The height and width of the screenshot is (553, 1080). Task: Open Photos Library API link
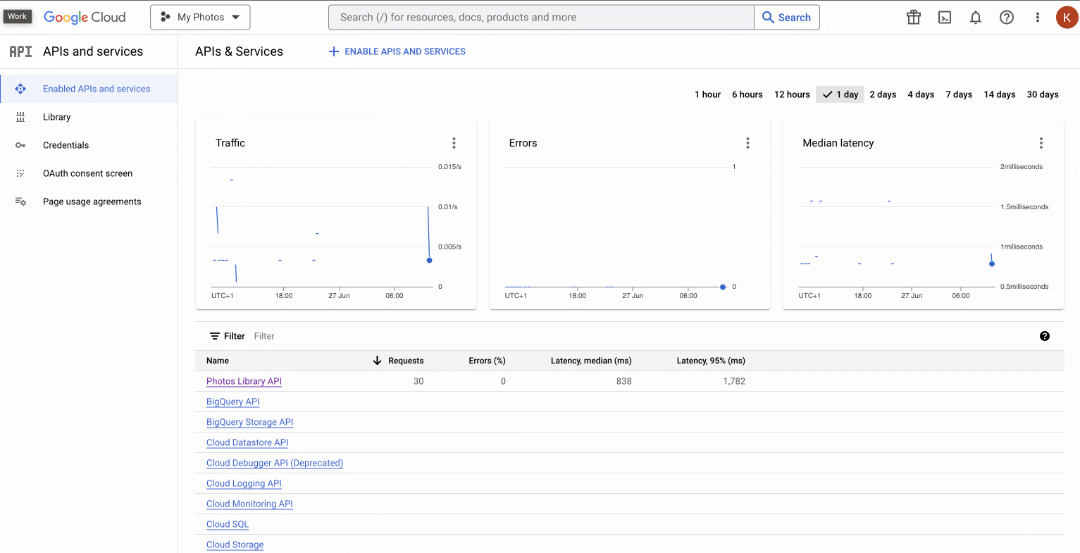[244, 381]
